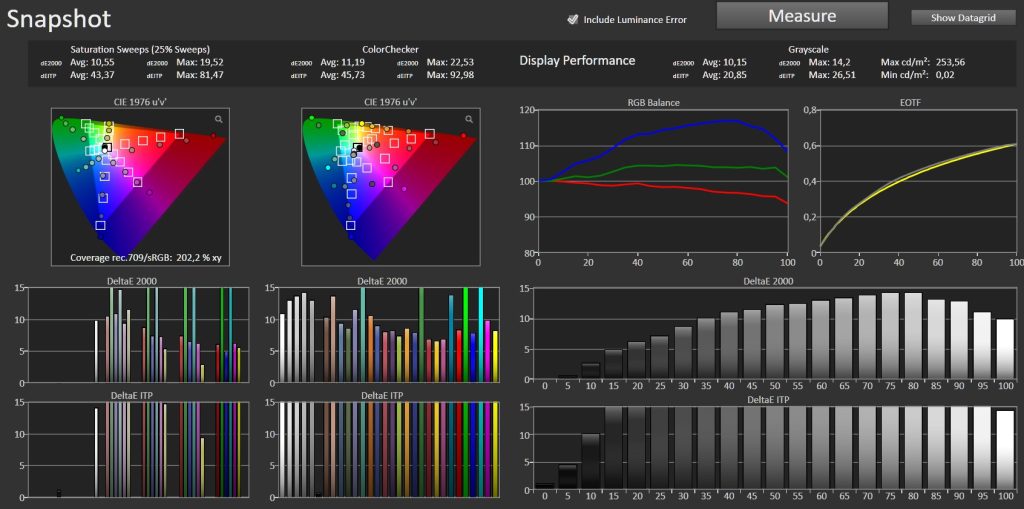Click the bright green bar in ColorChecker DeltaE 2000

465,335
